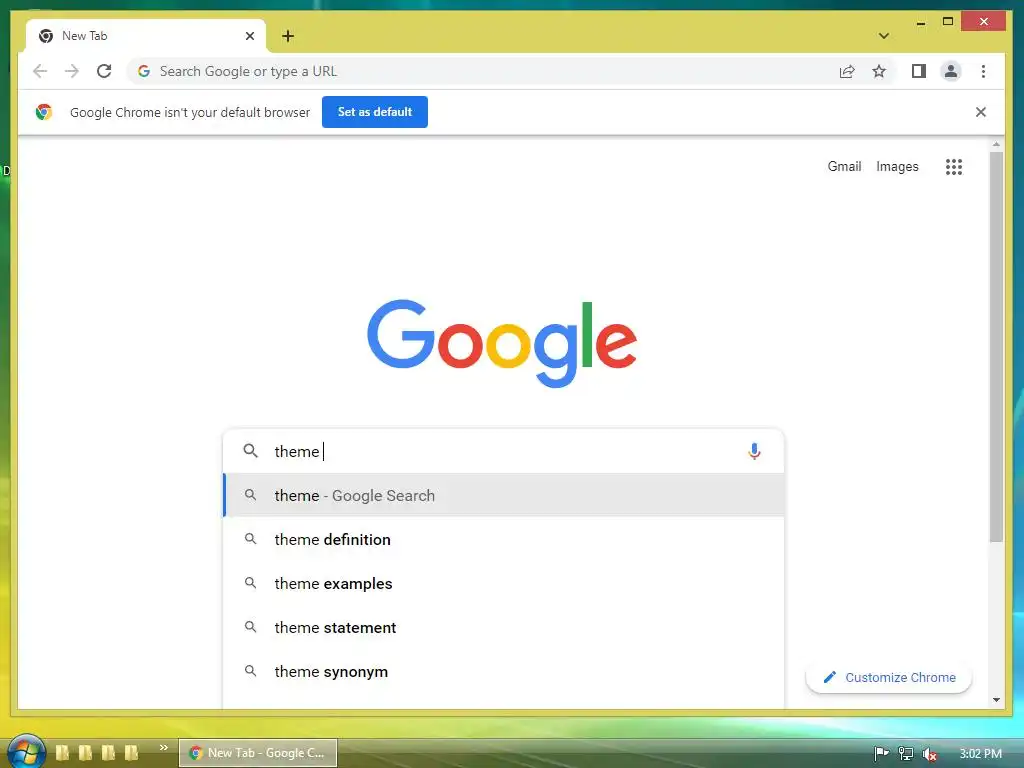Click the fourth quick launch taskbar icon

(131, 753)
